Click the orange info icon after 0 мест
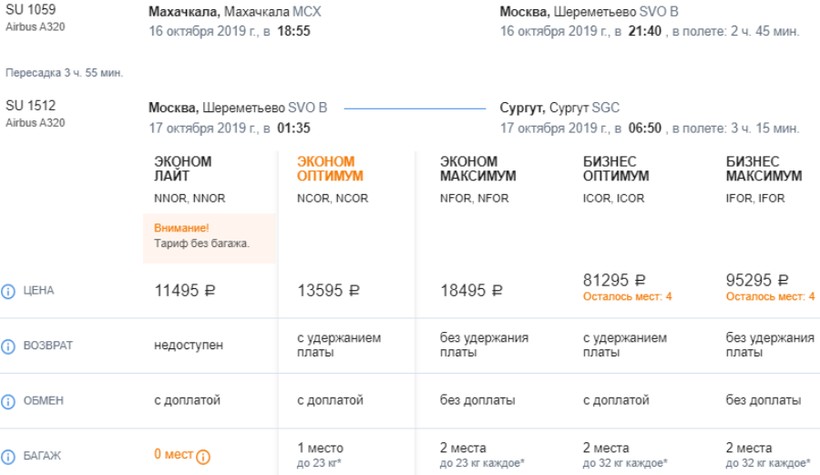This screenshot has width=820, height=475. [x=204, y=457]
